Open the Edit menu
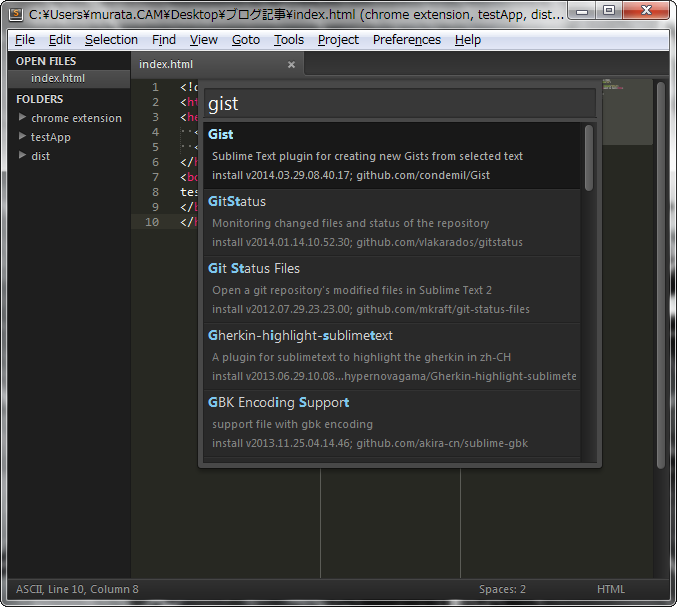The image size is (677, 607). 60,40
